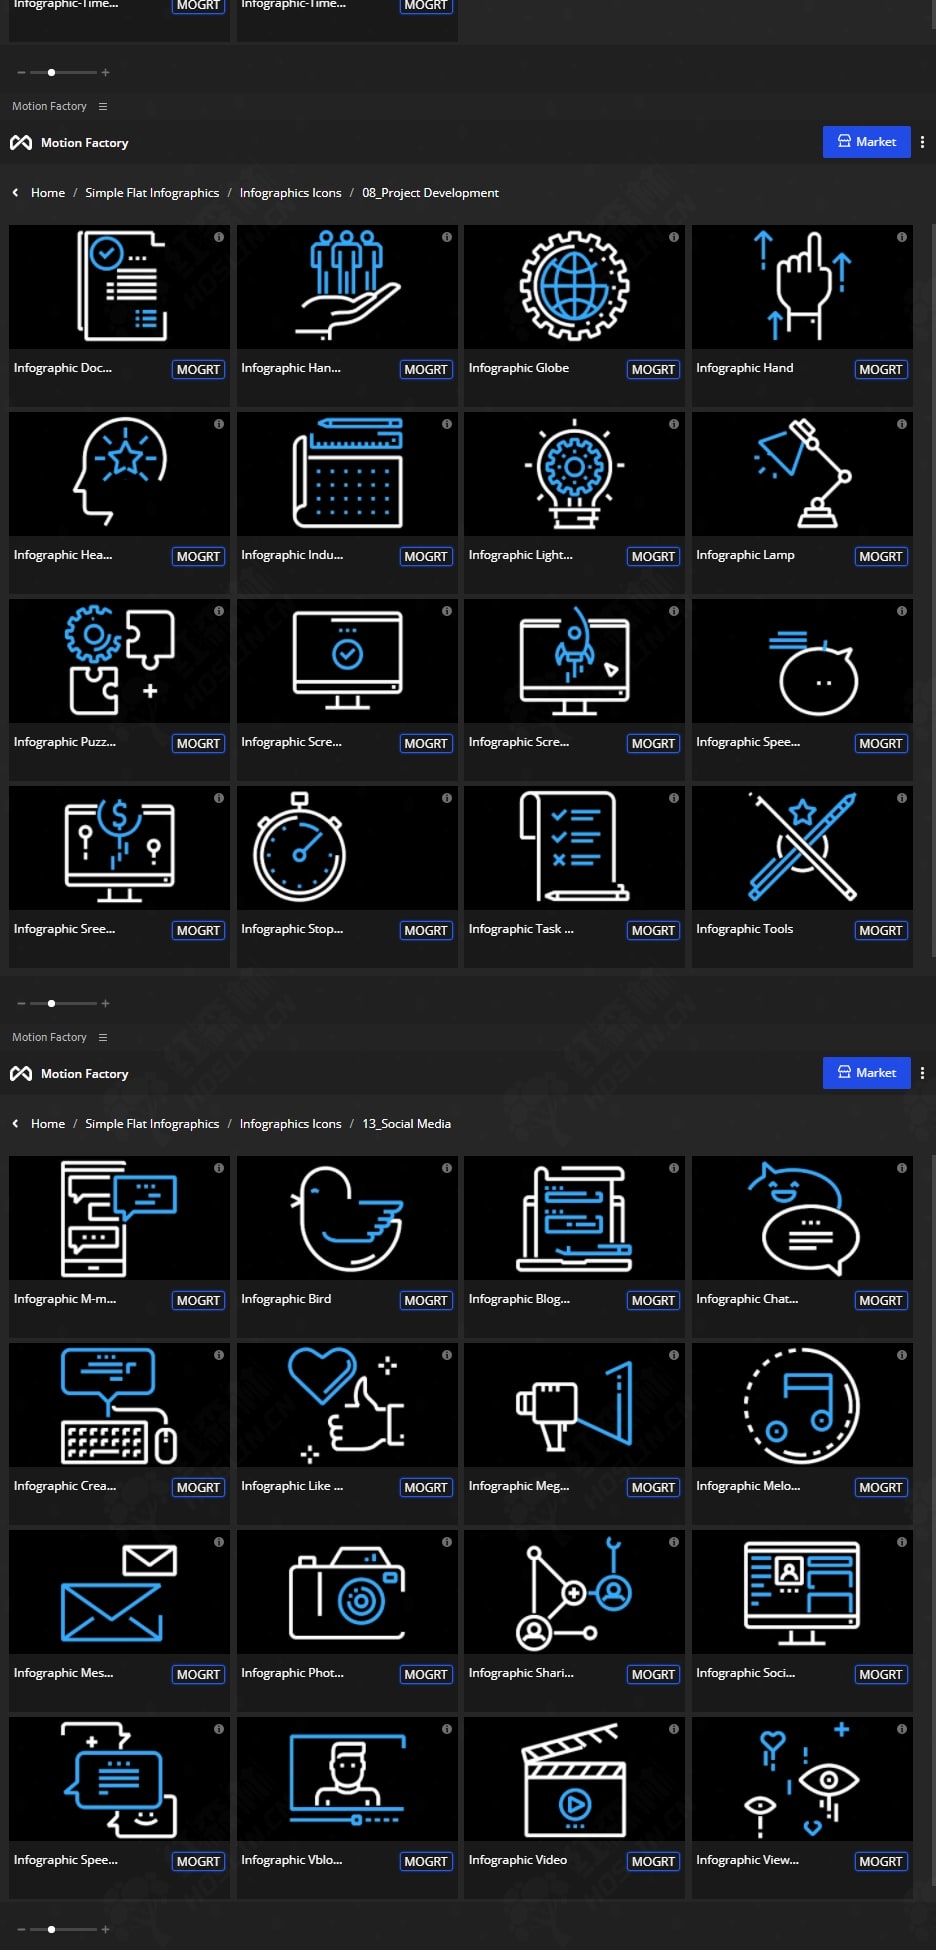Open the Infographic Social profile monitor thumbnail
The height and width of the screenshot is (1950, 936).
point(802,1591)
